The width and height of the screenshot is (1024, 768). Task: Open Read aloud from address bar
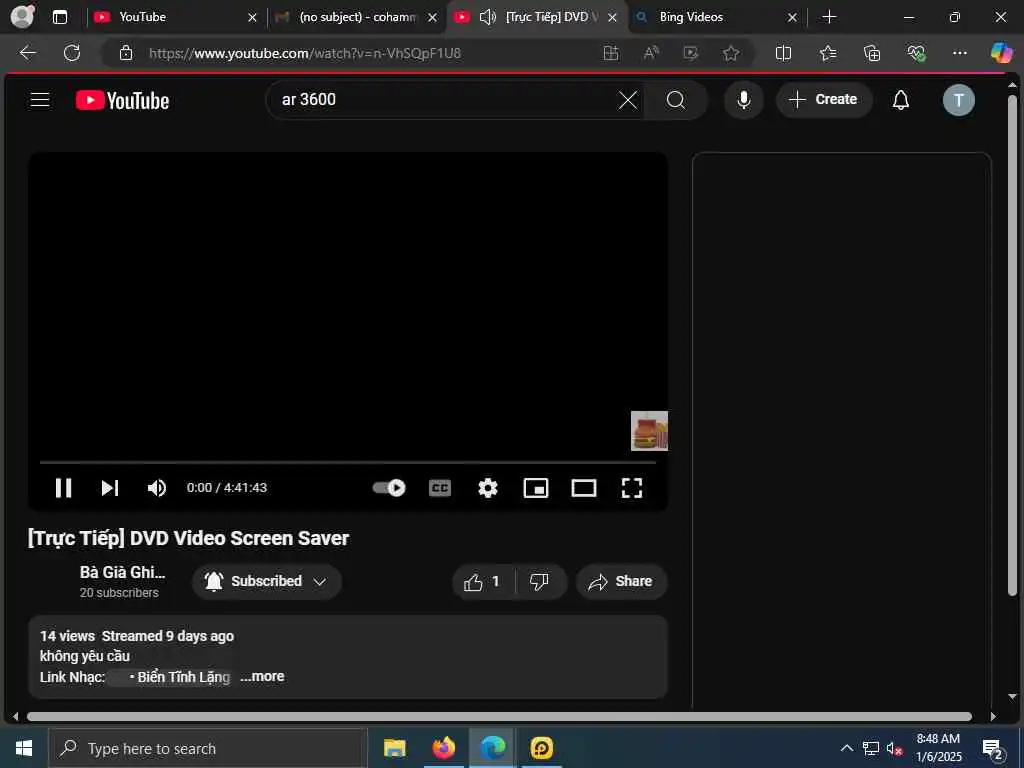click(x=651, y=53)
